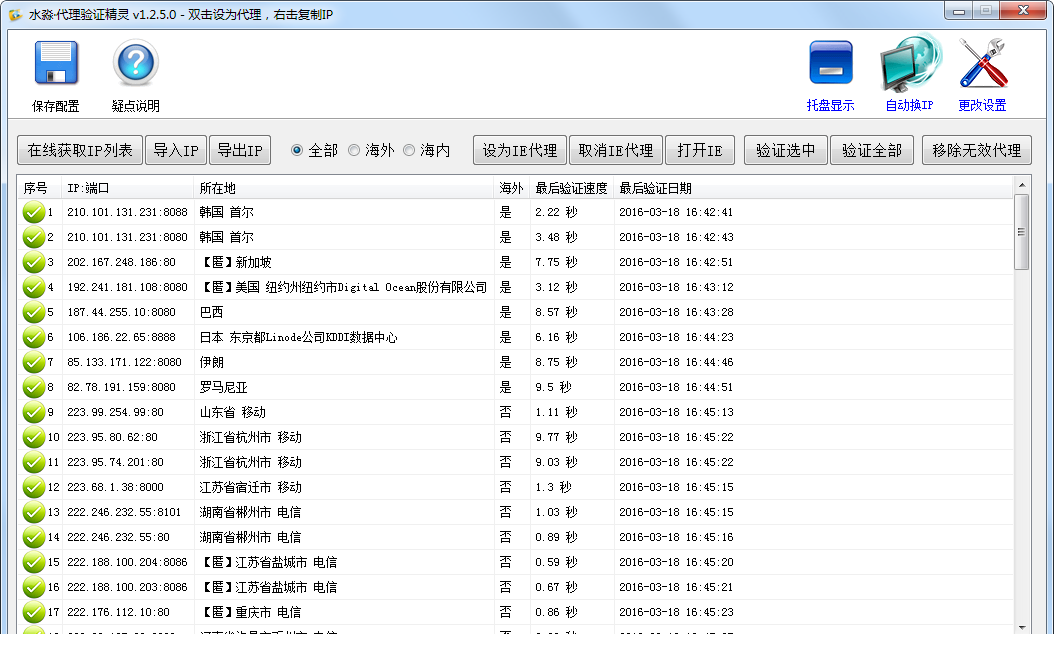Sort by the IP:端口 column header
1054x657 pixels.
(x=128, y=188)
